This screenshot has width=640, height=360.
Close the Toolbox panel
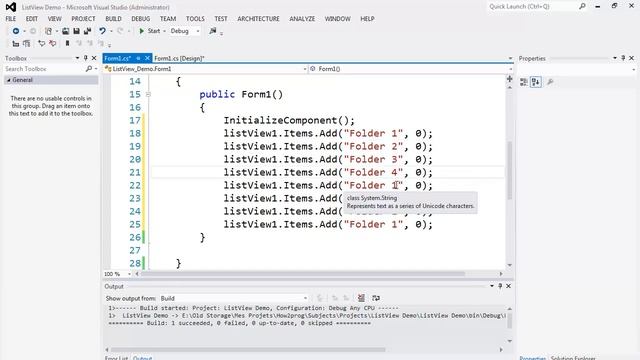(x=94, y=58)
